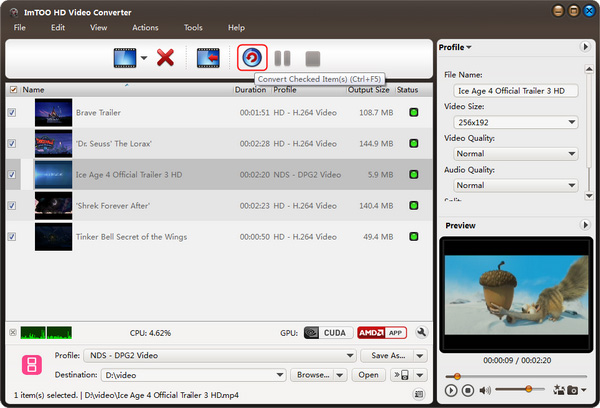600x408 pixels.
Task: Uncheck the Shrek Forever After checkbox
Action: coord(12,206)
